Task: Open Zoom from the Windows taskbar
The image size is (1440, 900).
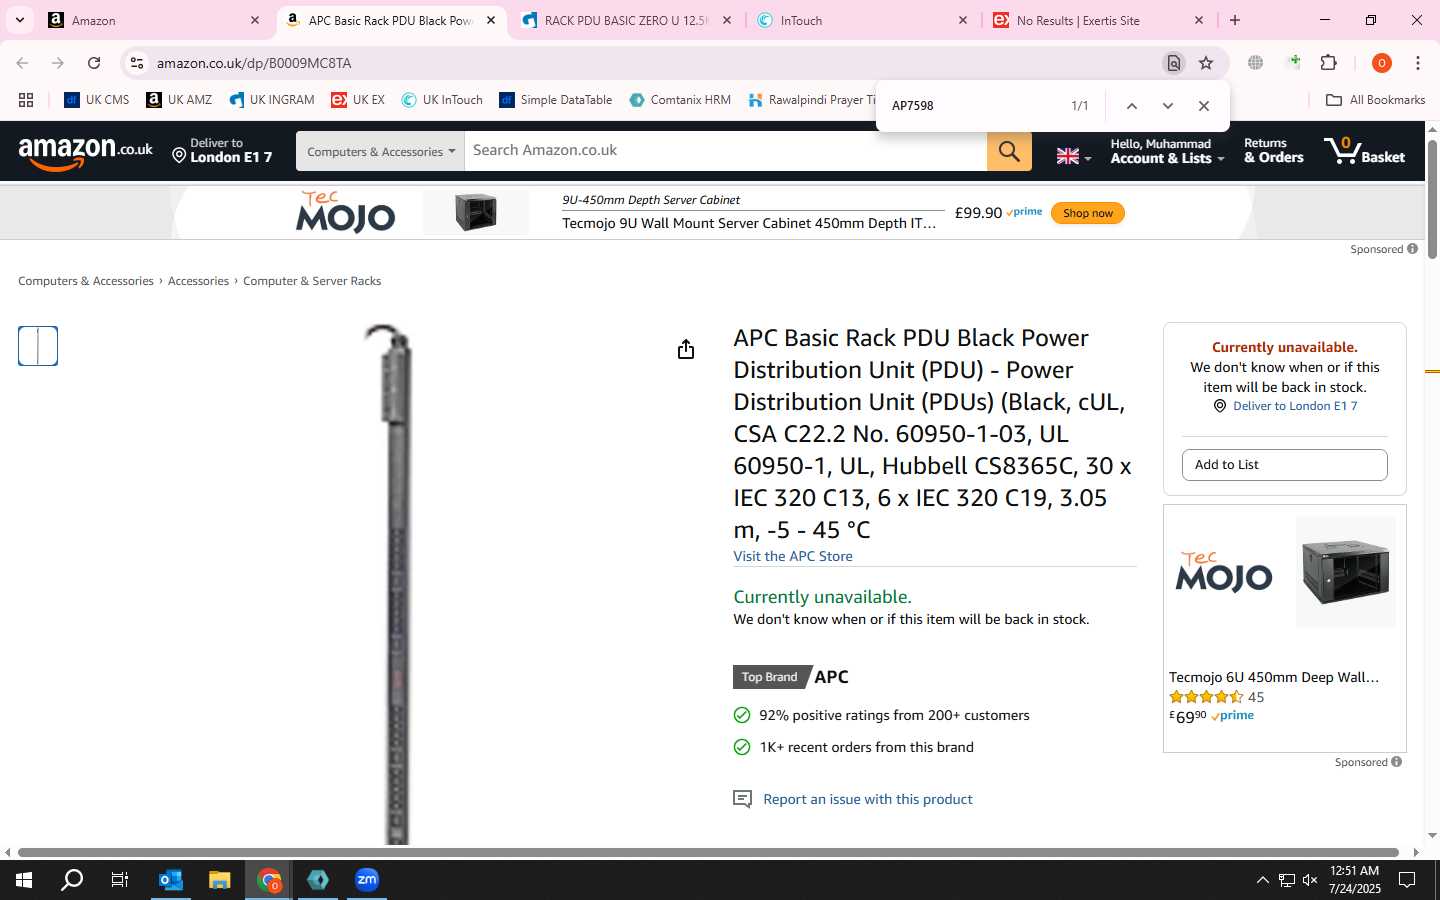Action: (x=367, y=880)
